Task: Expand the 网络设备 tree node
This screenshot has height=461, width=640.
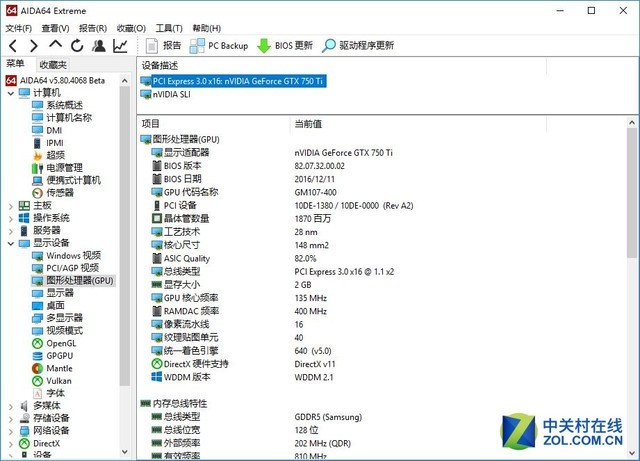Action: pyautogui.click(x=11, y=431)
